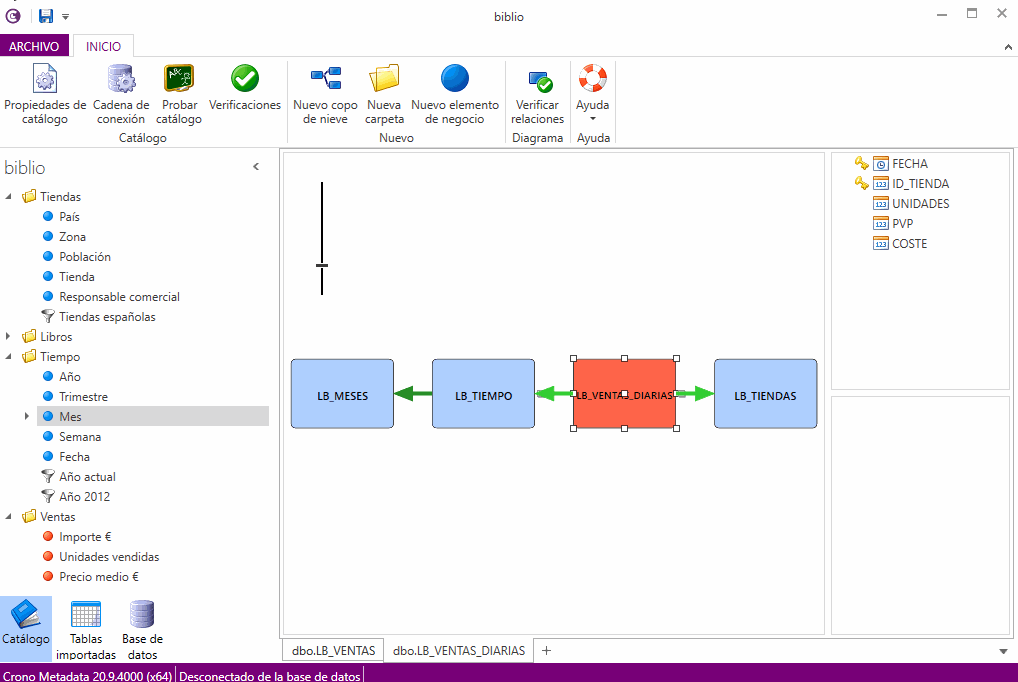Viewport: 1018px width, 682px height.
Task: Switch to the dbo.LB_VENTAS tab
Action: (x=333, y=650)
